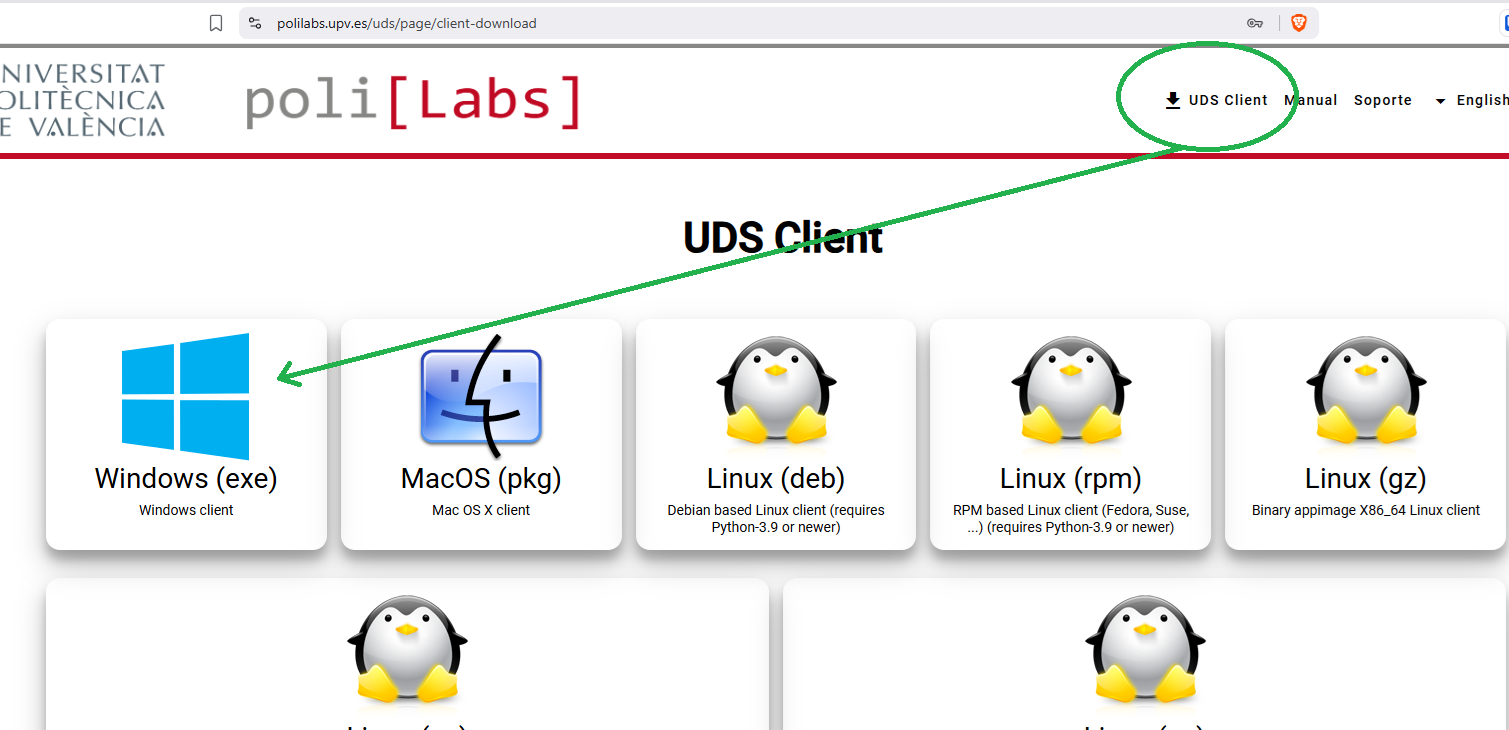Open site settings icon before URL

click(x=255, y=23)
